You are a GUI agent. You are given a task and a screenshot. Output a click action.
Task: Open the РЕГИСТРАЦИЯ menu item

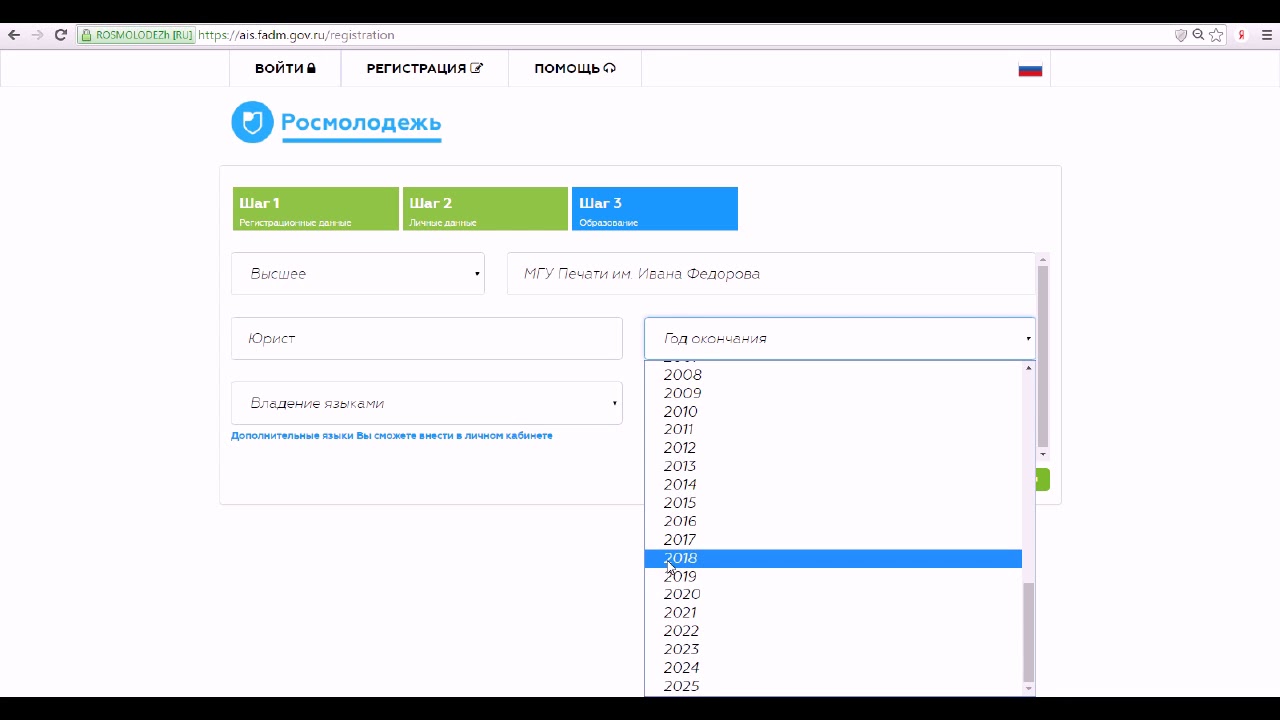pos(424,68)
